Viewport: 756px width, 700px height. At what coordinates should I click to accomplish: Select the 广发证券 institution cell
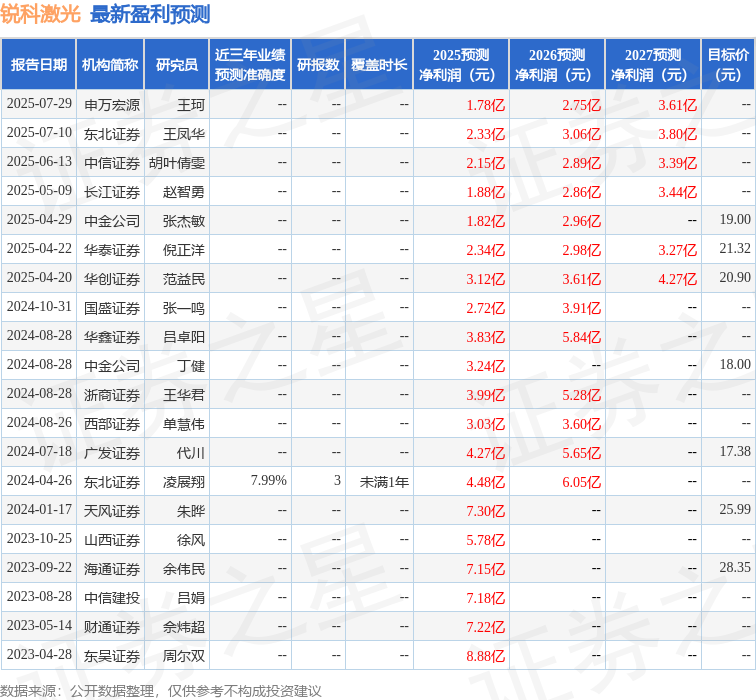click(x=112, y=453)
